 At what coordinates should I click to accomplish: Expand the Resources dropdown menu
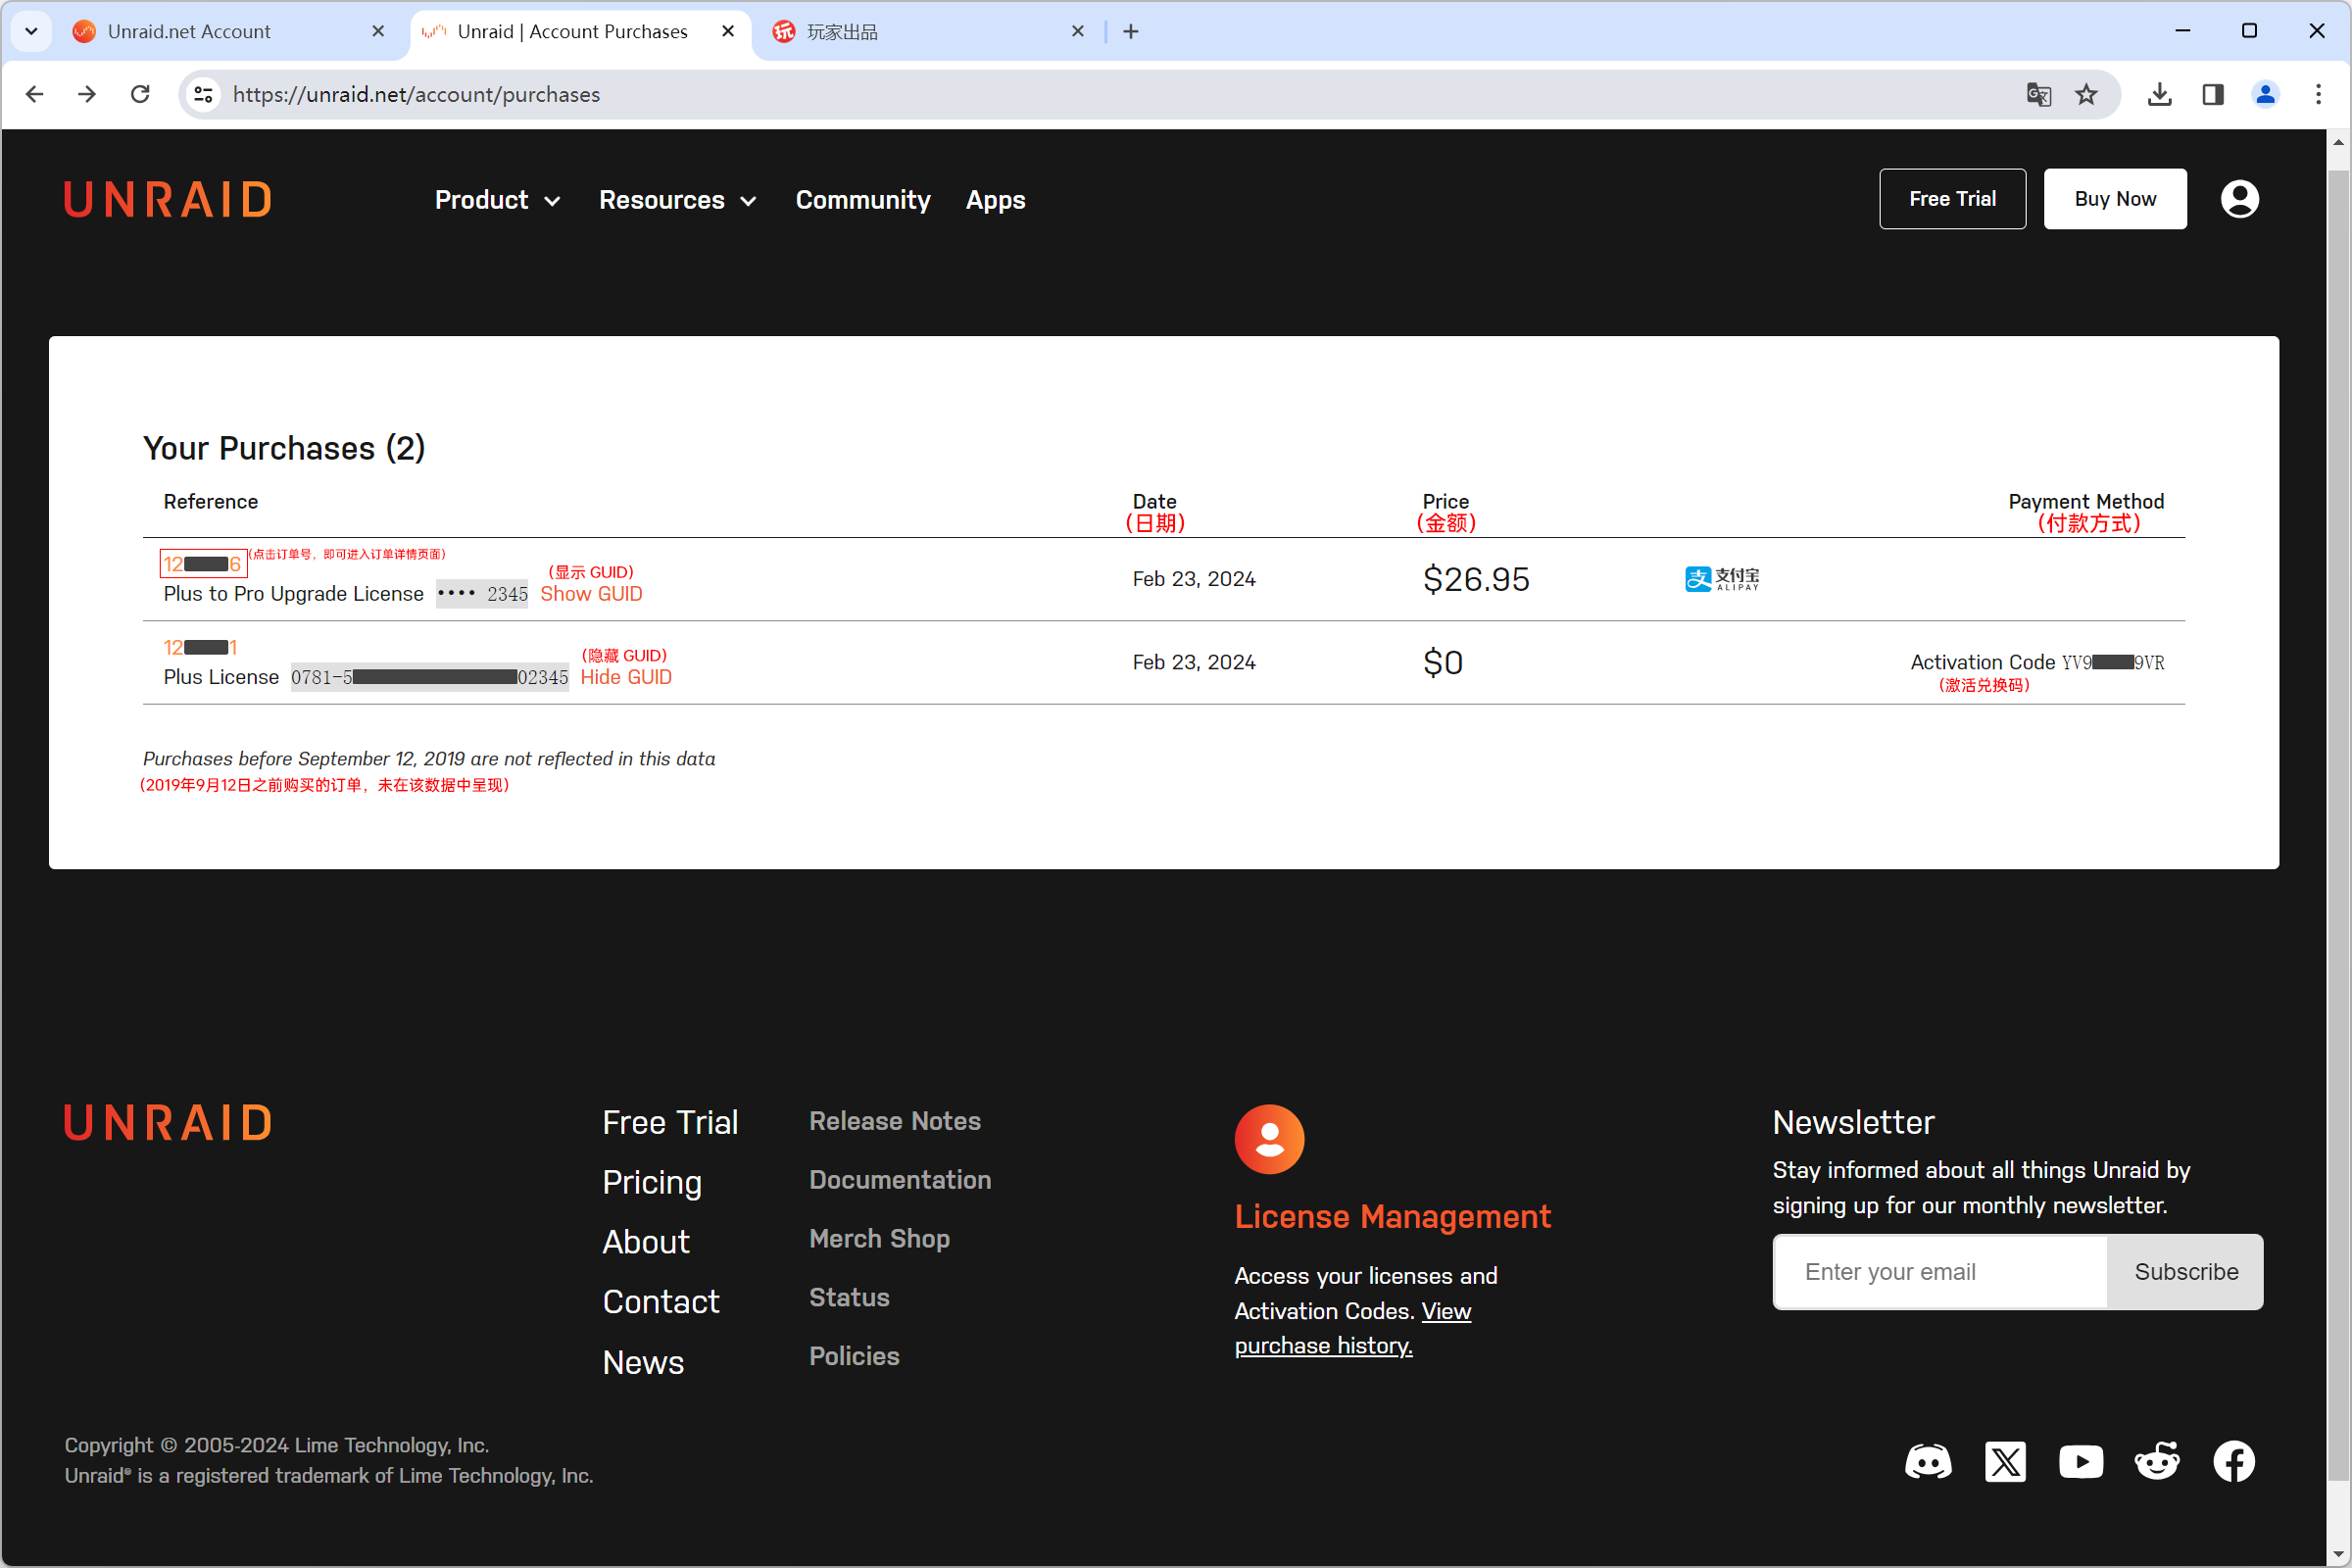[677, 200]
